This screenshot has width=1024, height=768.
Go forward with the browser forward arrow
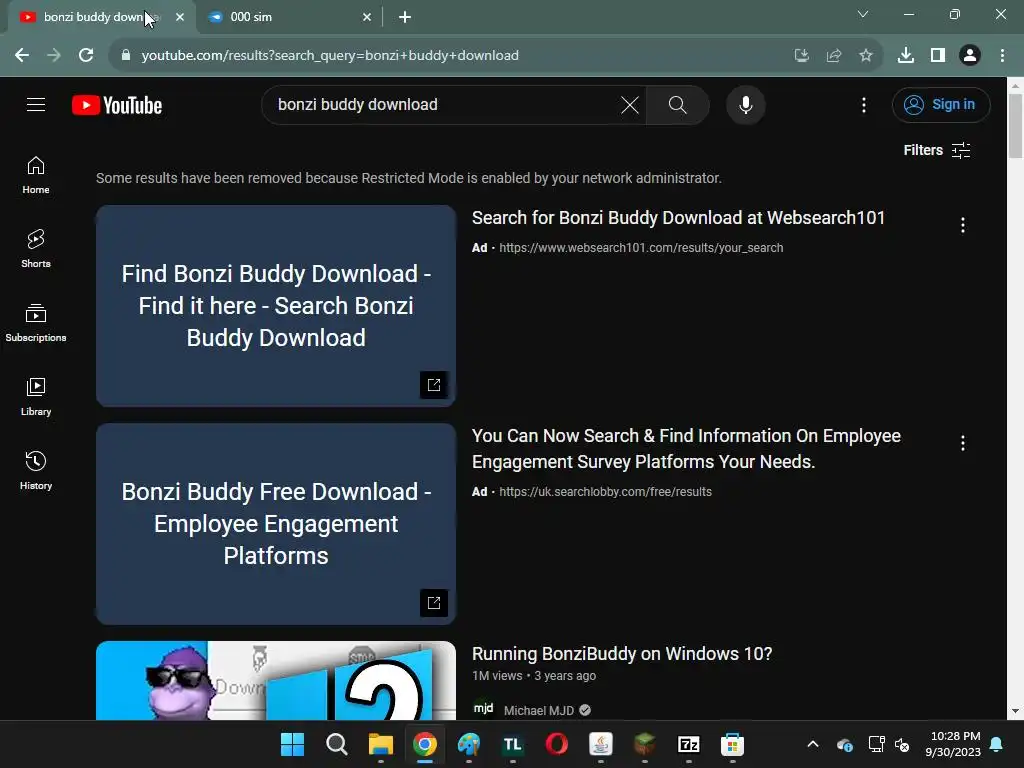54,56
